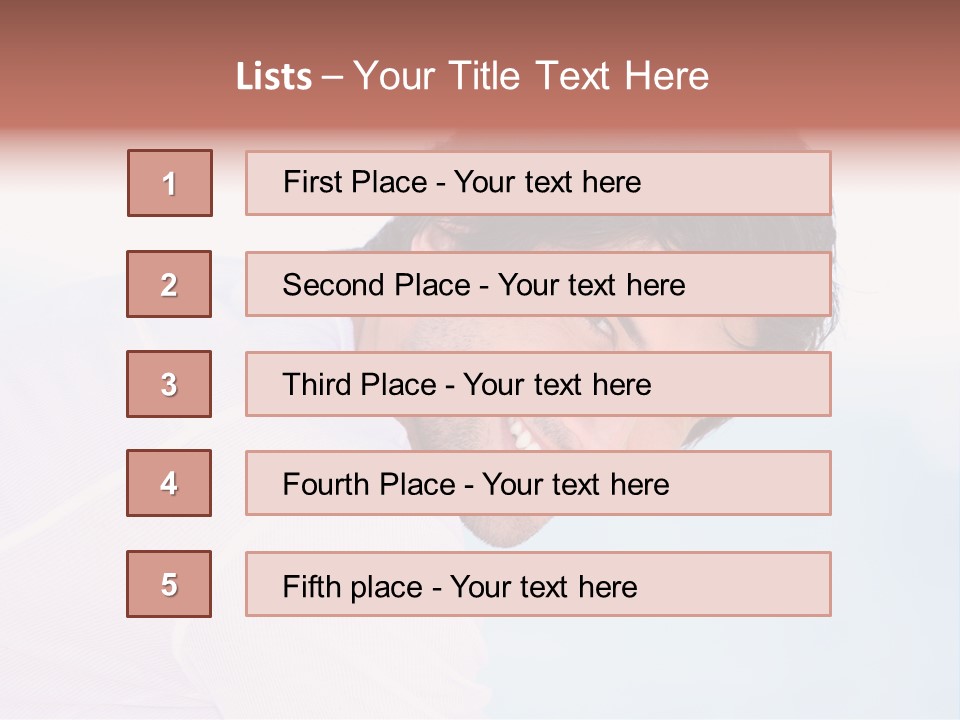Click the word 'Third' in the list
This screenshot has width=960, height=720.
coord(318,385)
